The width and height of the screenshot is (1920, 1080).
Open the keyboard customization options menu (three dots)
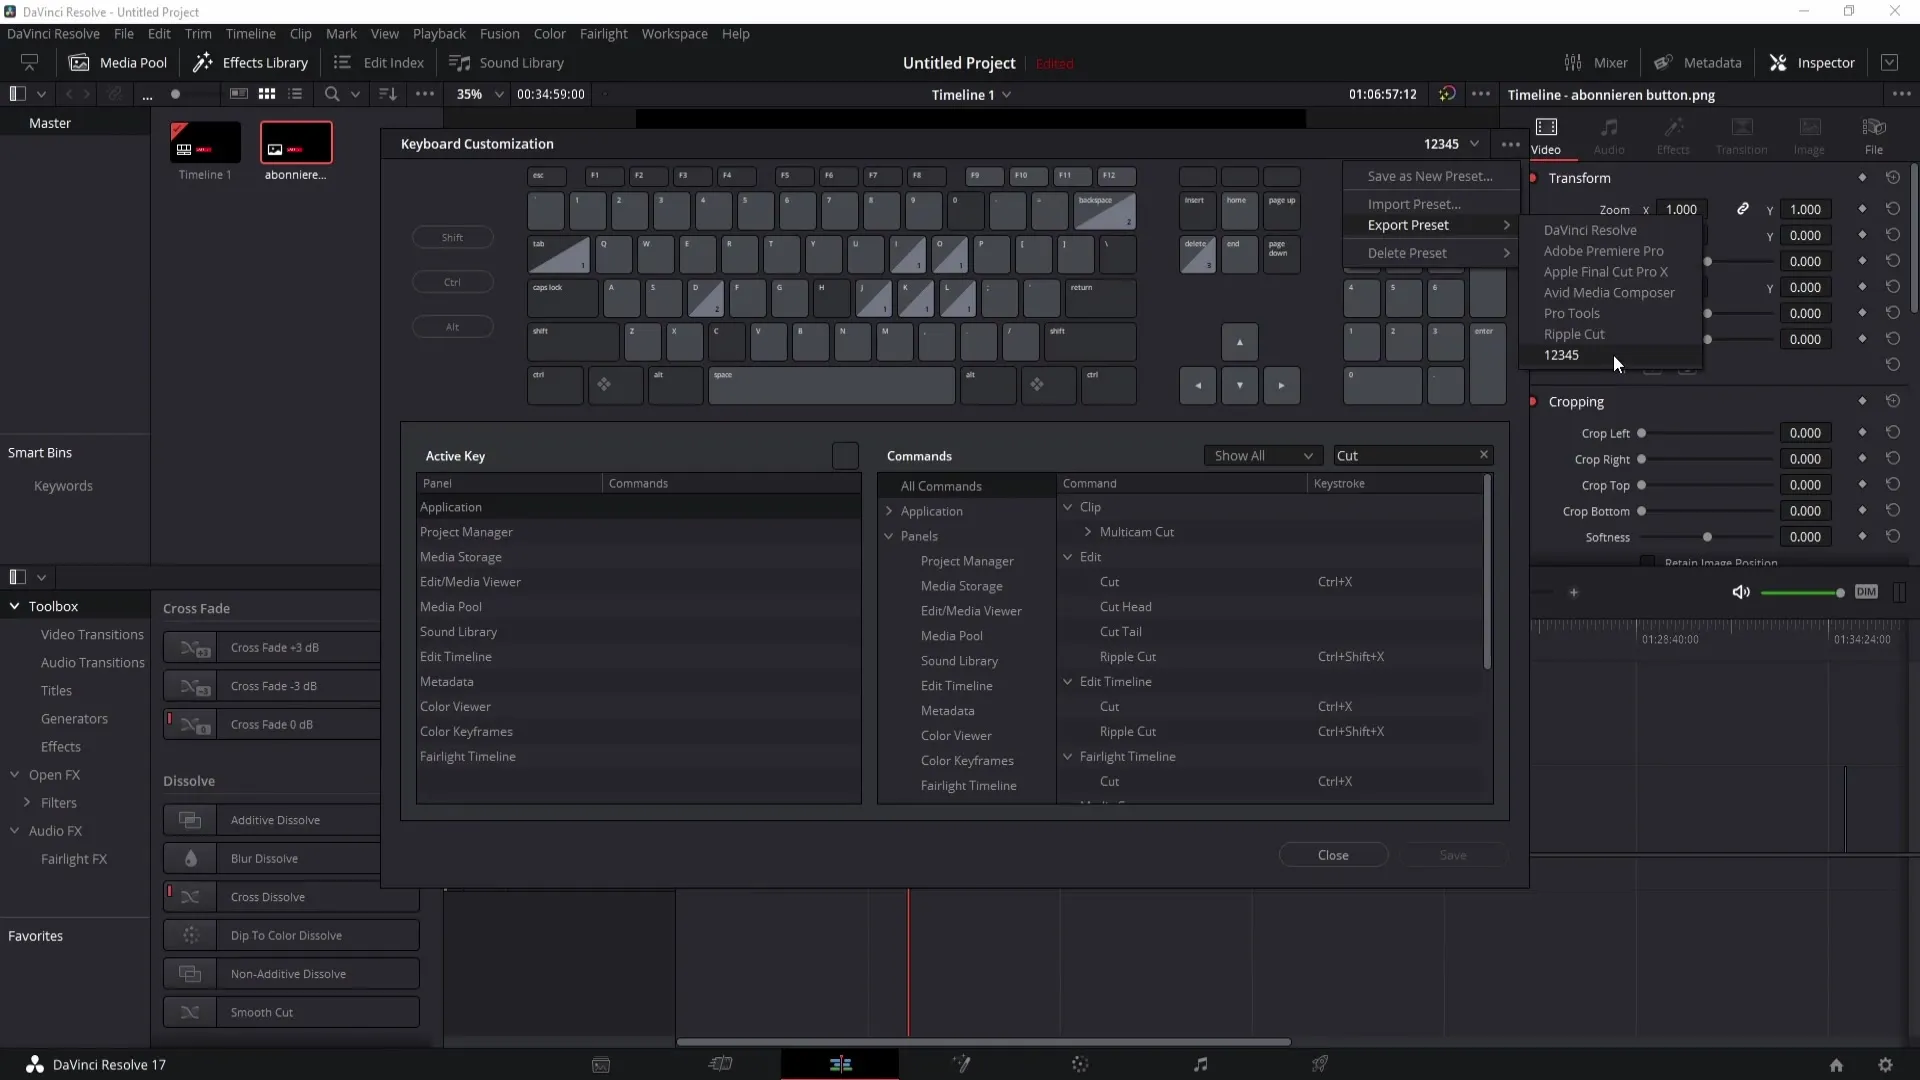1510,144
